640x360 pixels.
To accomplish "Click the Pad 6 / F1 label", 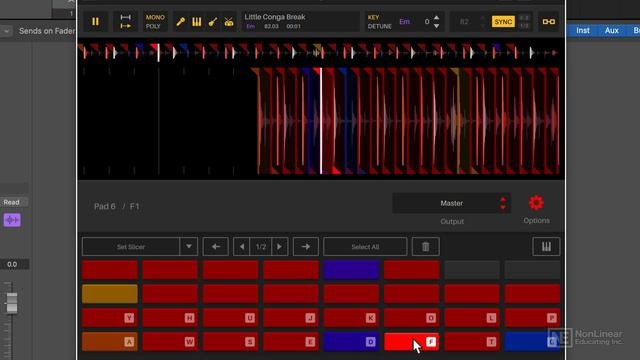I will click(117, 207).
